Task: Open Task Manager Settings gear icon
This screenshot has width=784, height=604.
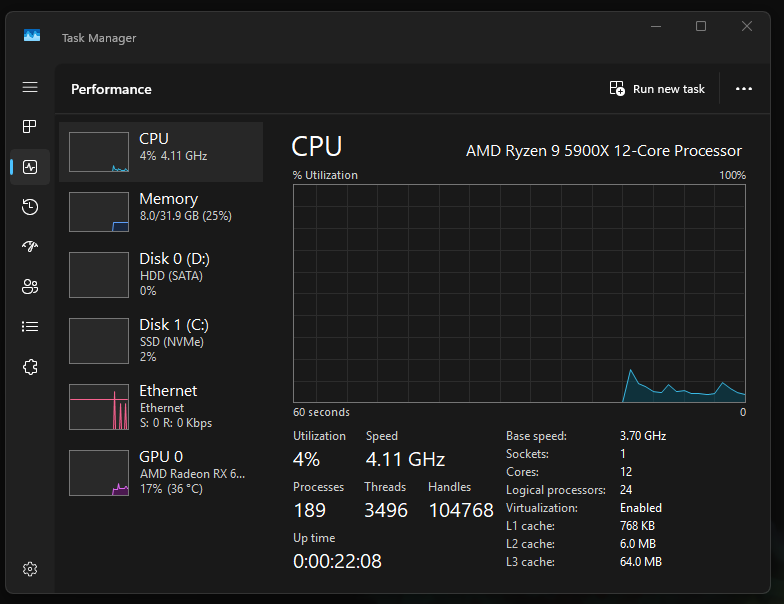Action: pyautogui.click(x=30, y=569)
